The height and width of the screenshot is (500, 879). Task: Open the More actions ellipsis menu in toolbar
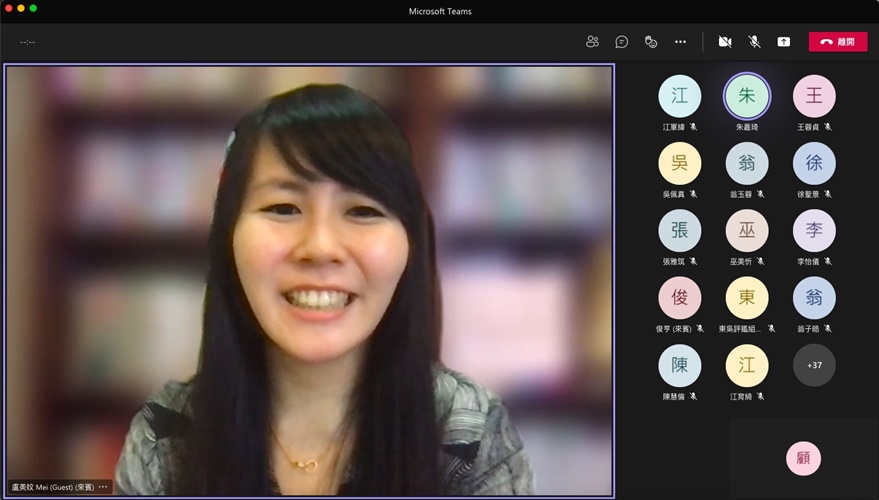click(680, 42)
